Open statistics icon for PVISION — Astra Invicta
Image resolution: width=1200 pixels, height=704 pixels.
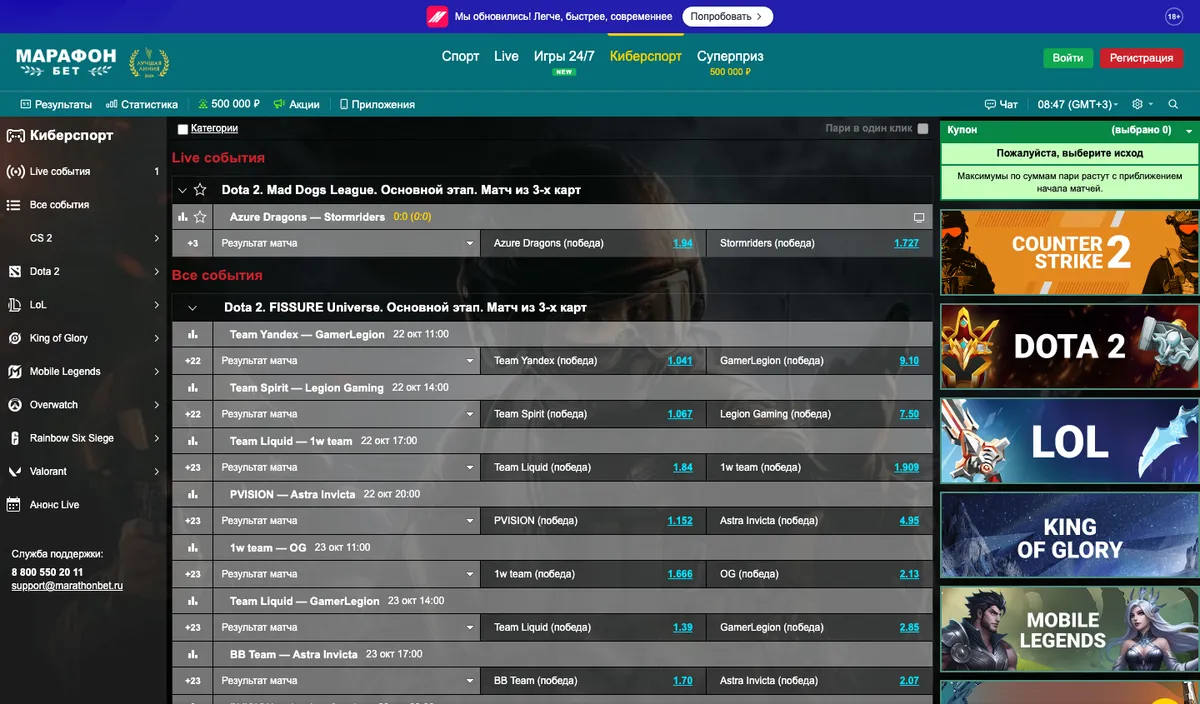[193, 494]
